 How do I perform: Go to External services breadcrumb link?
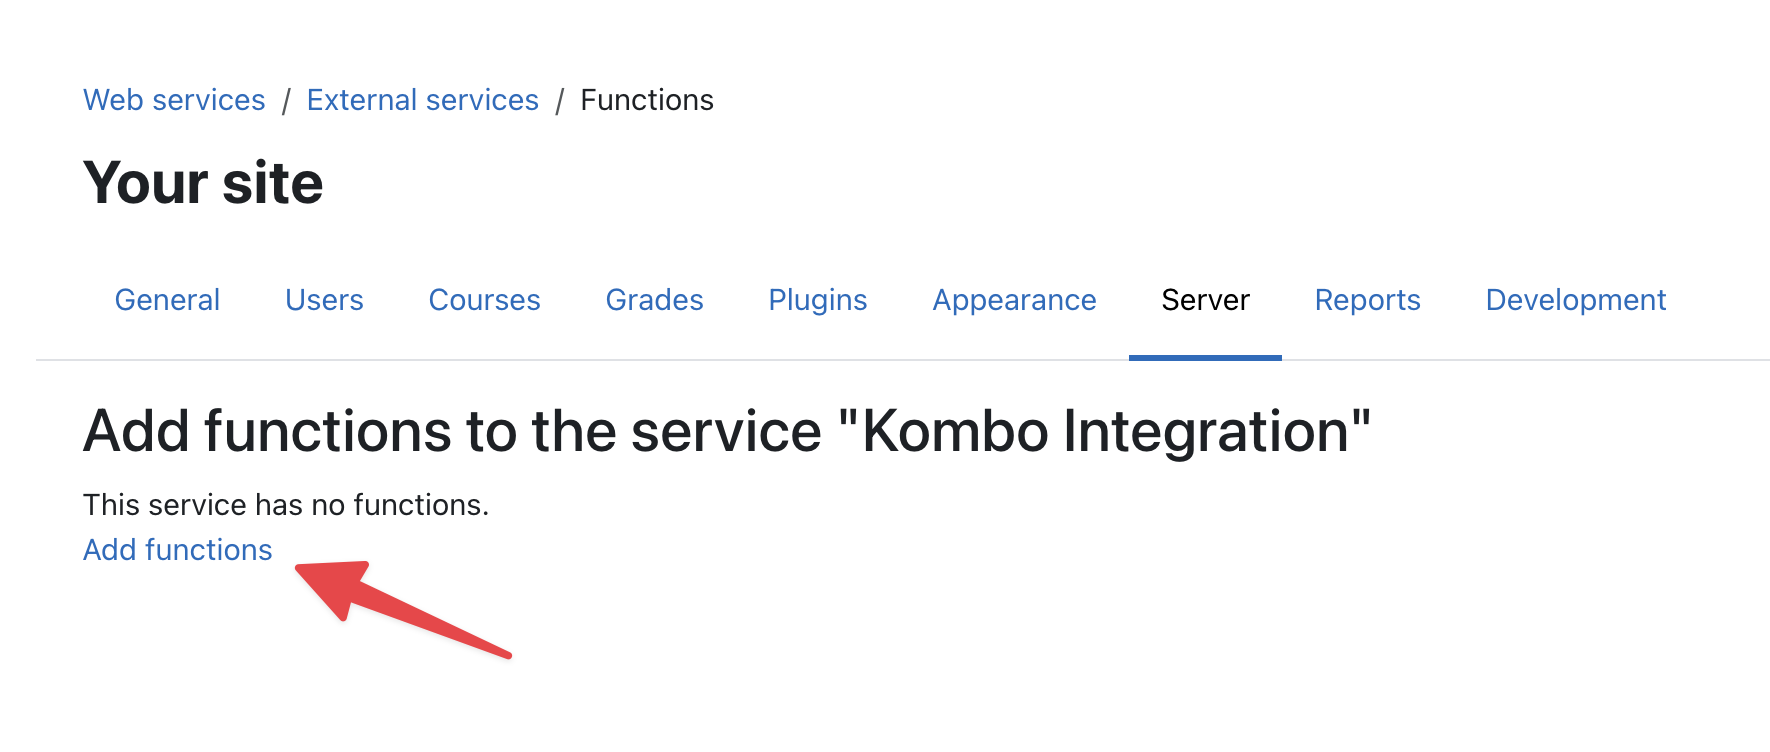pyautogui.click(x=422, y=100)
